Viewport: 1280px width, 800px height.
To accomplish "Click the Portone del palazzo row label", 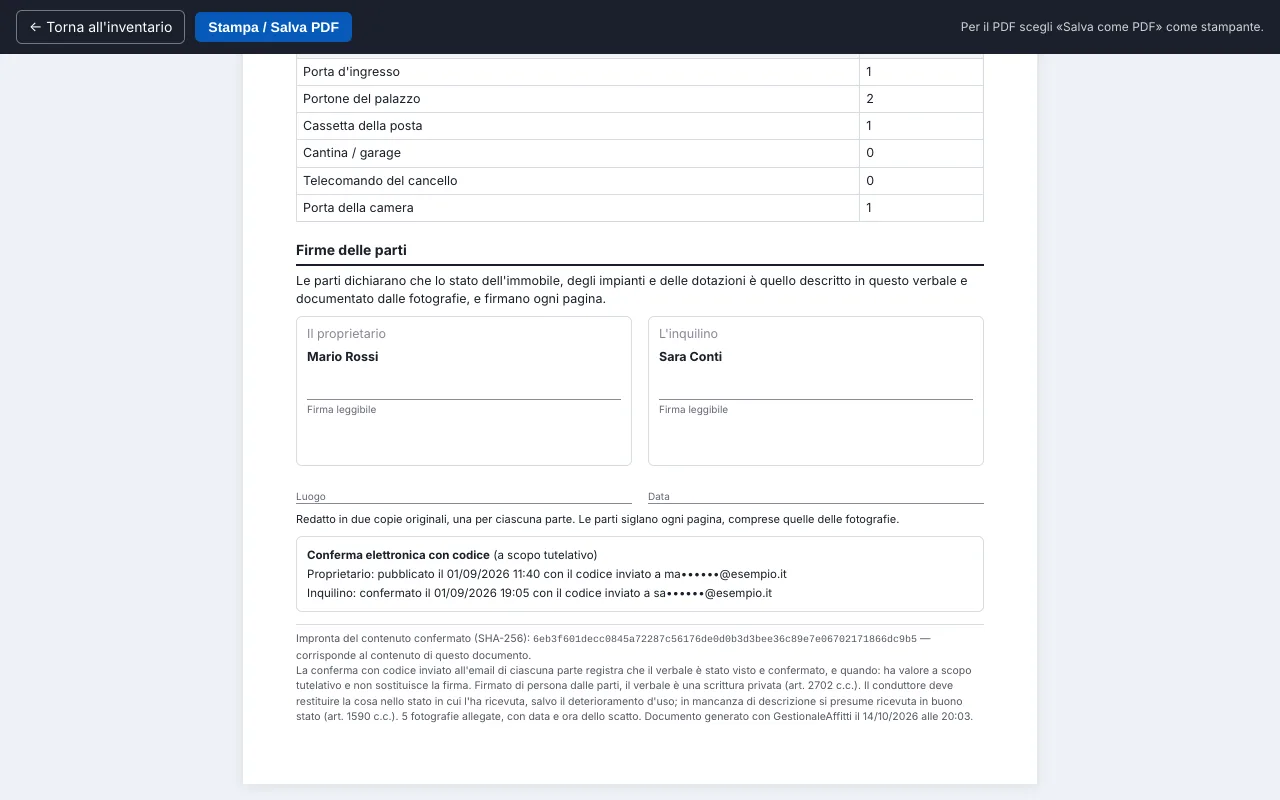I will (362, 99).
